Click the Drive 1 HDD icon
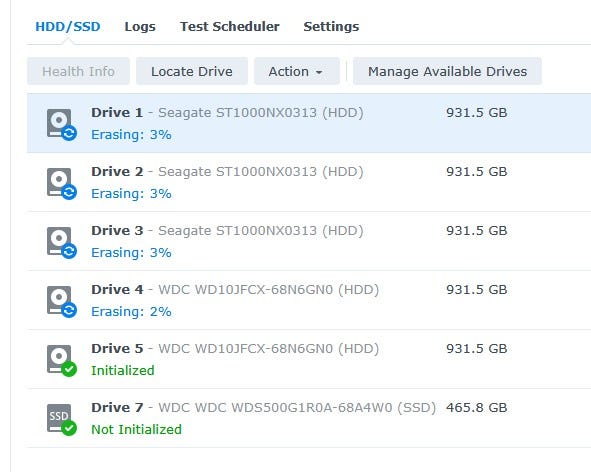This screenshot has width=591, height=472. pos(61,124)
